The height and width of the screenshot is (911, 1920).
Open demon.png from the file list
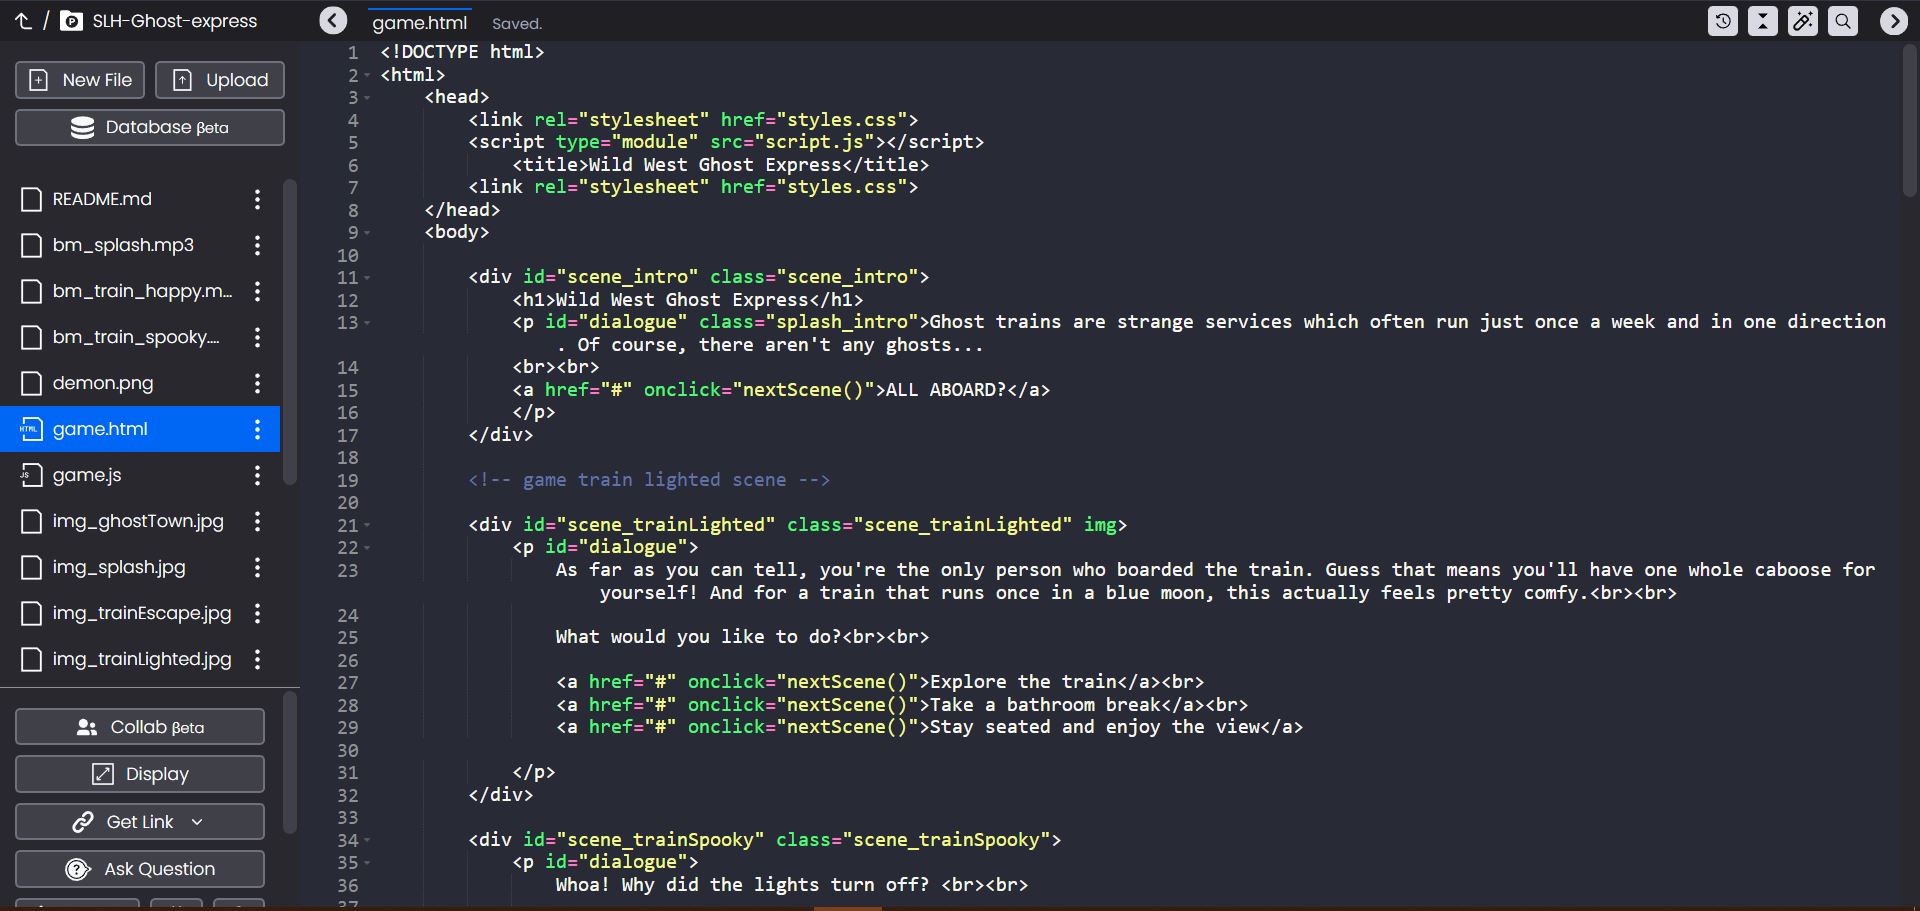coord(103,383)
